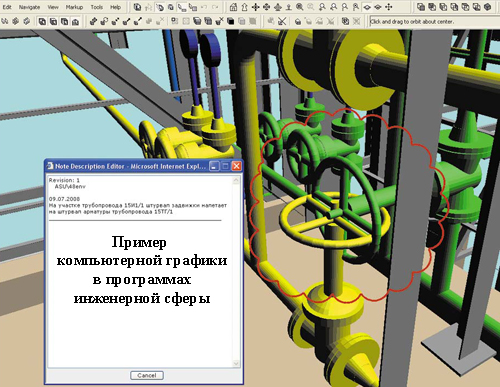This screenshot has height=387, width=500.
Task: Select the active orbit about center tool
Action: click(367, 7)
